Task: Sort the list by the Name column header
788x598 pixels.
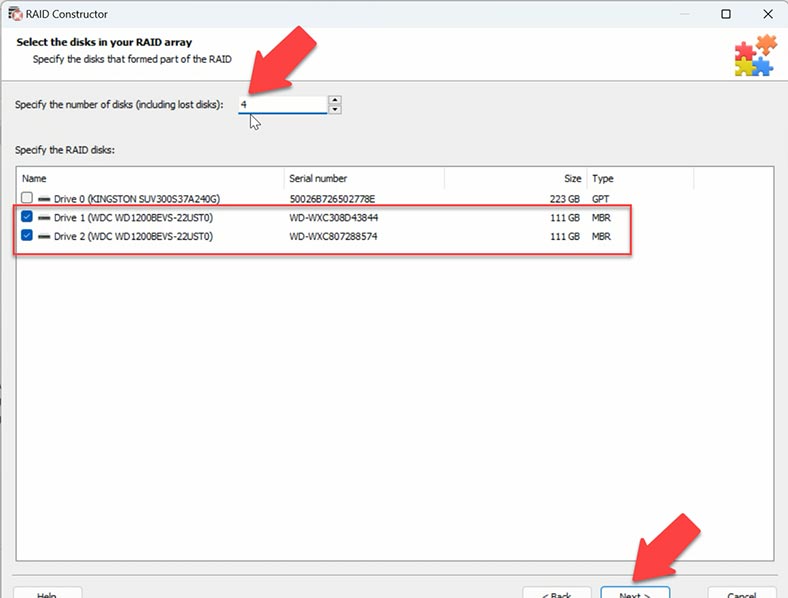Action: [x=150, y=178]
